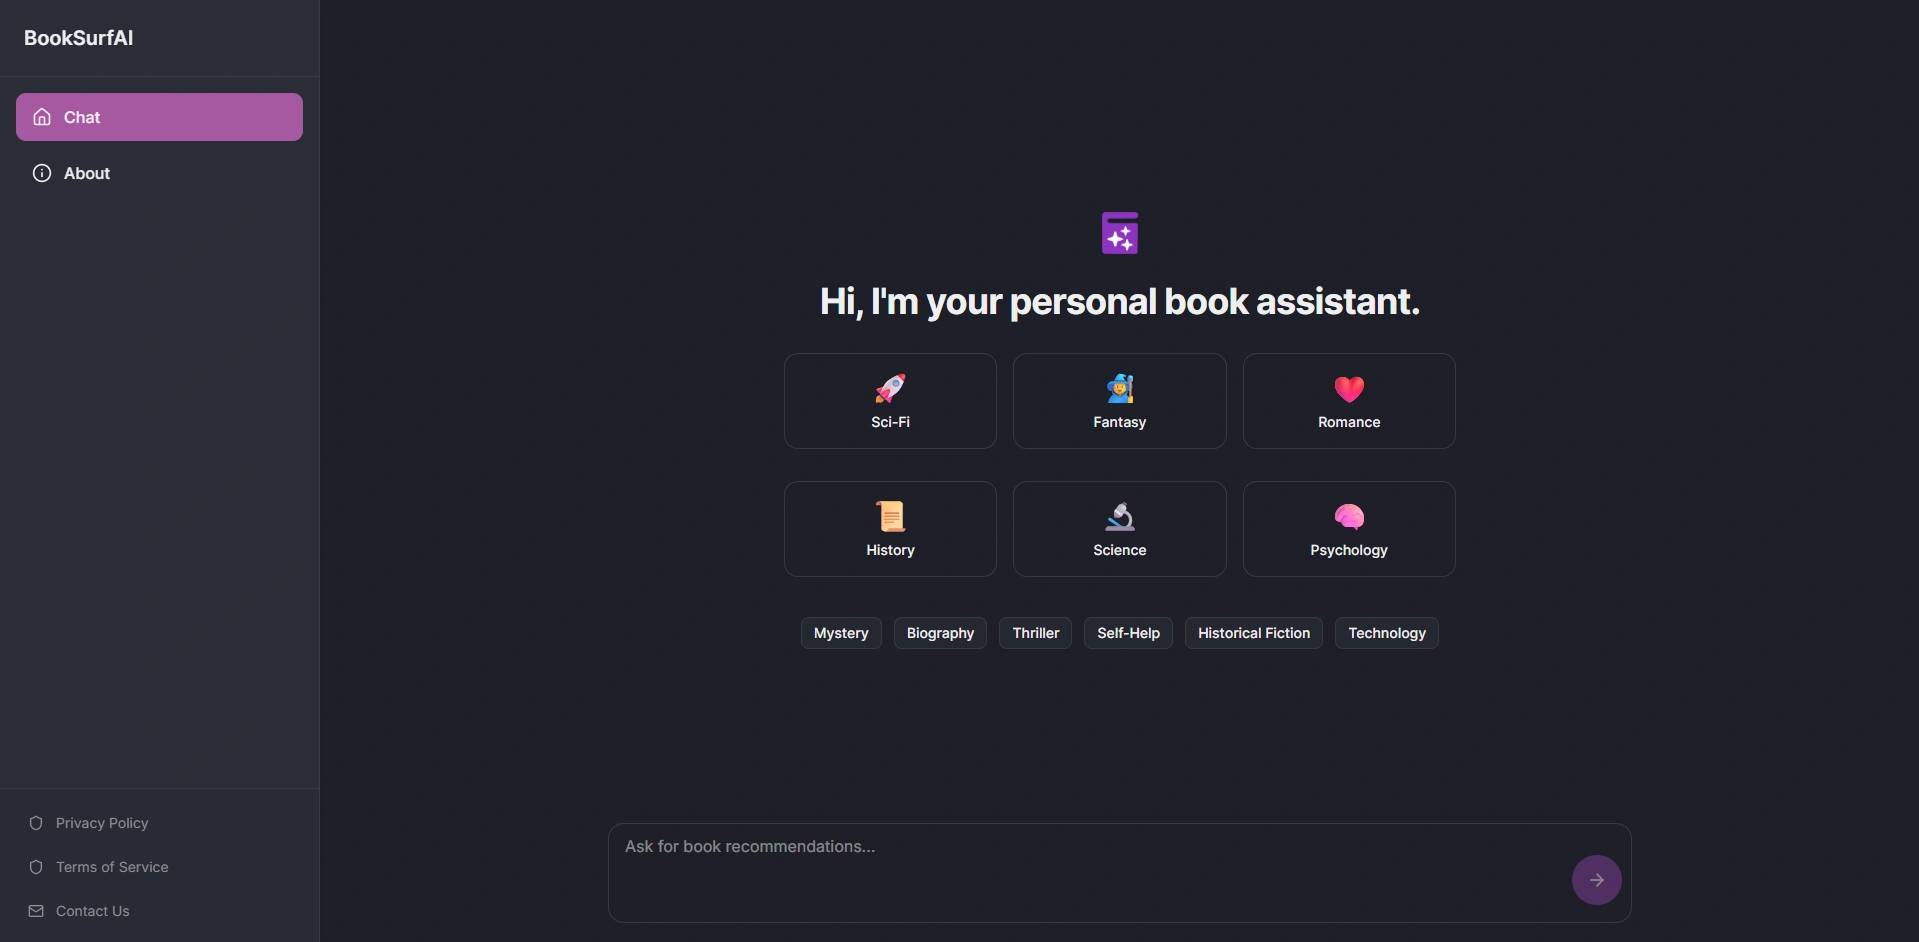Click the home icon inside Chat button
Screen dimensions: 1919x942
click(x=41, y=117)
